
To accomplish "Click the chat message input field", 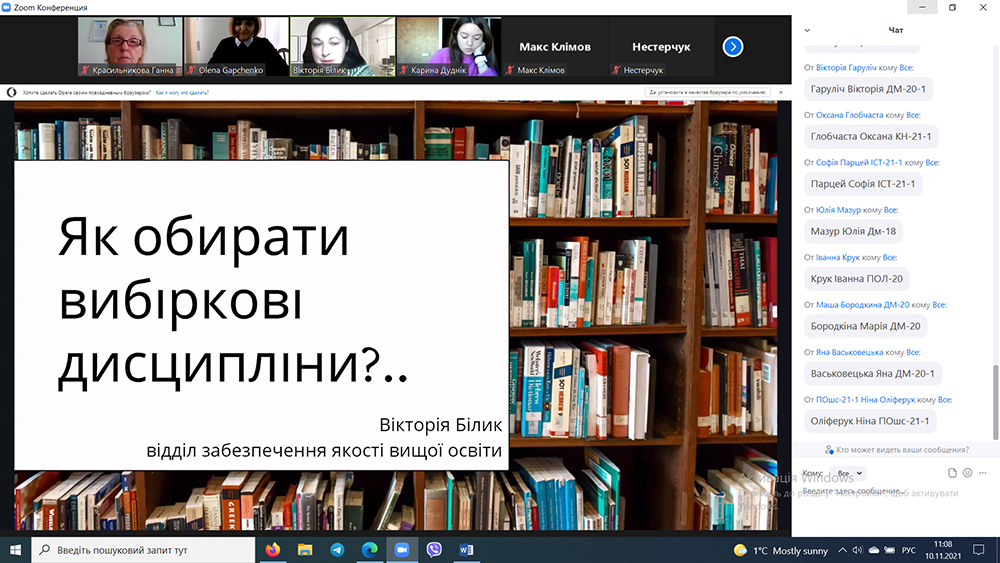I will (880, 491).
